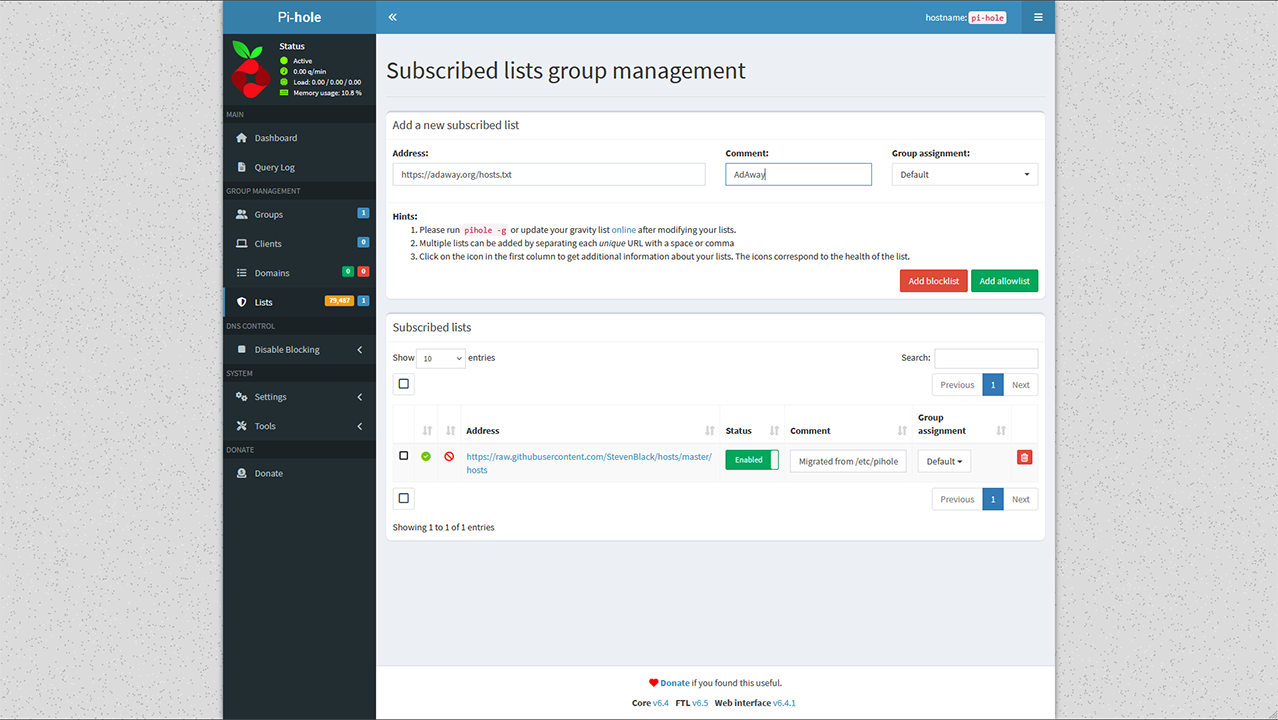Go to the Domains management page

point(272,273)
